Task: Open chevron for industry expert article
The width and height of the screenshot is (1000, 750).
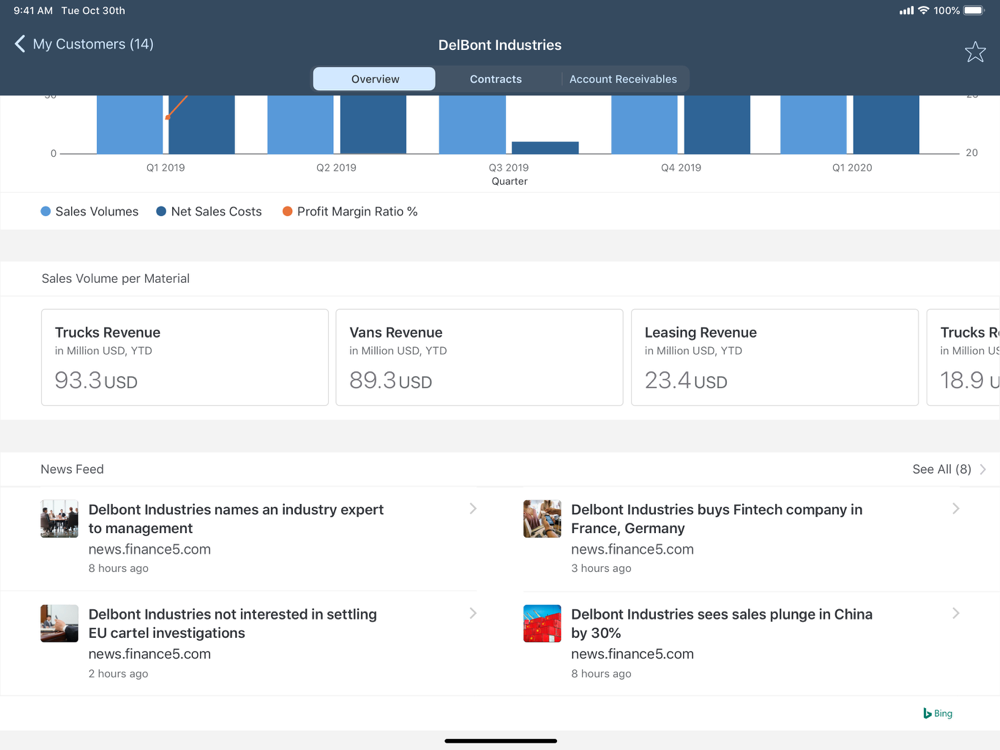Action: point(473,508)
